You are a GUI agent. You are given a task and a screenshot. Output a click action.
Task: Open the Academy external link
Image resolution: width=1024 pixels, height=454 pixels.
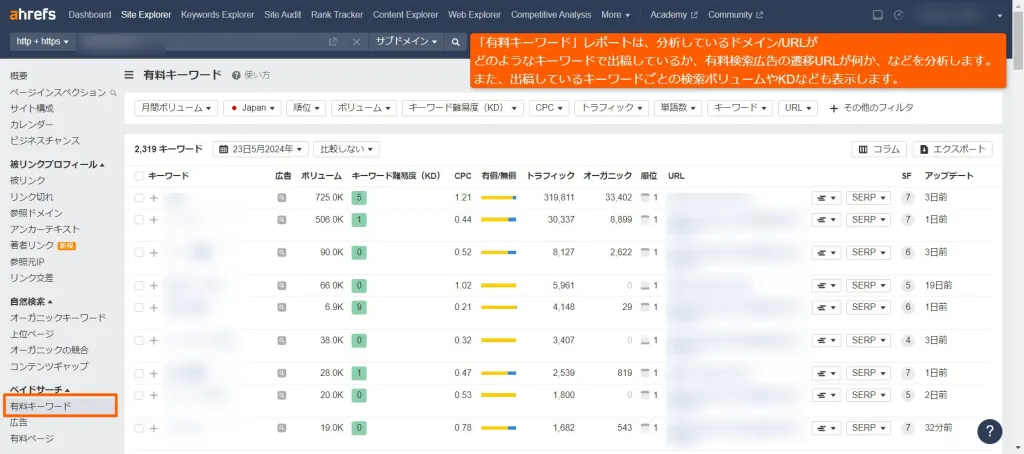pos(674,14)
